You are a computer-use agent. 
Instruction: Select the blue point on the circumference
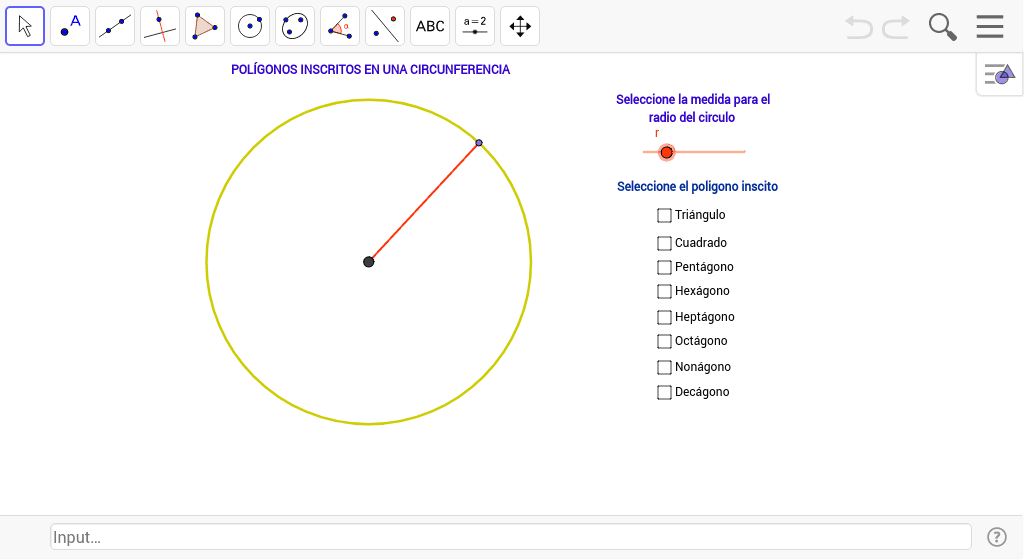[479, 142]
